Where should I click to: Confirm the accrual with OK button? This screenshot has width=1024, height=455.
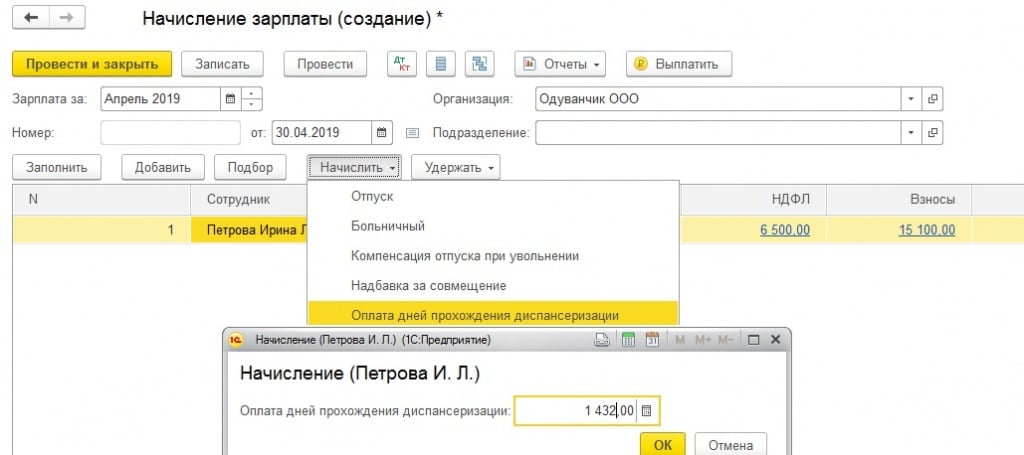tap(663, 444)
